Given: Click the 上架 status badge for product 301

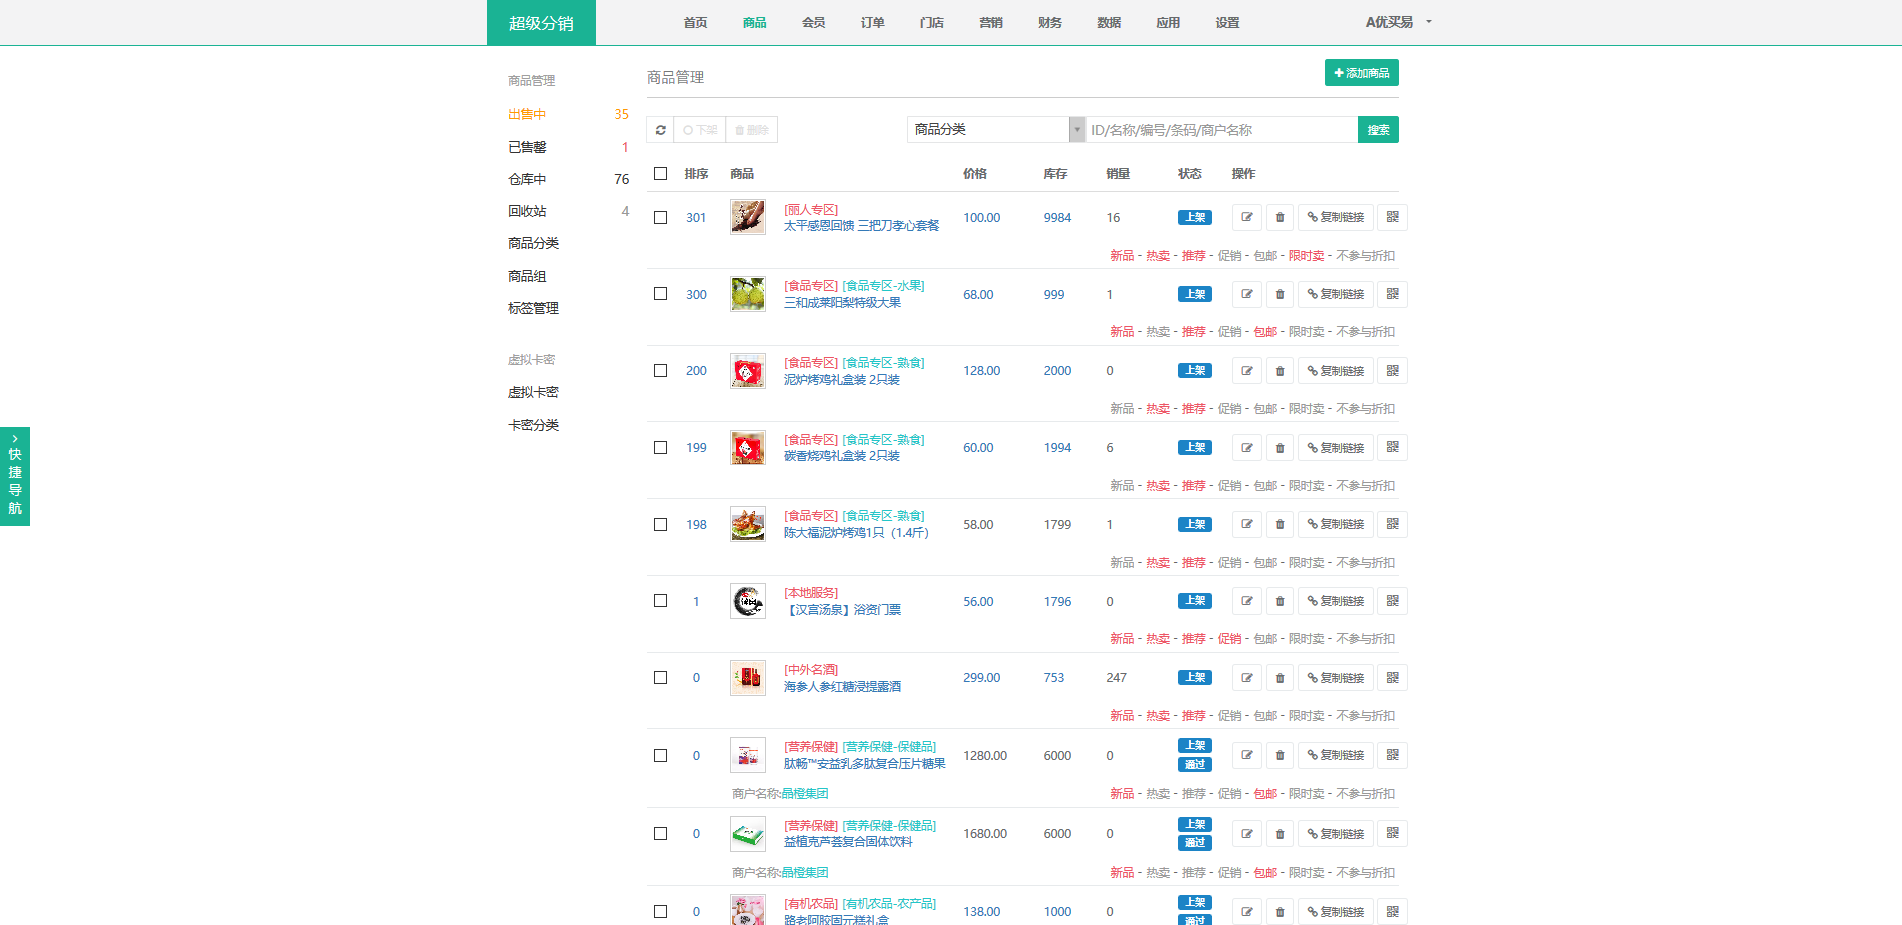Looking at the screenshot, I should (x=1194, y=218).
